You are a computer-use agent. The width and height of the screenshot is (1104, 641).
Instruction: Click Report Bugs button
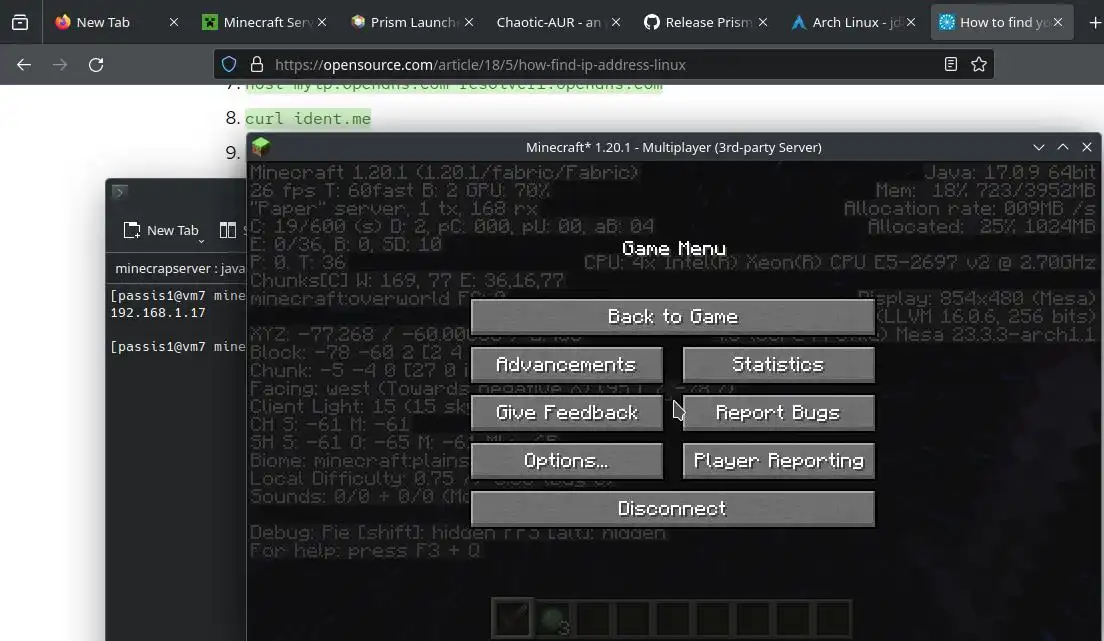(x=779, y=413)
